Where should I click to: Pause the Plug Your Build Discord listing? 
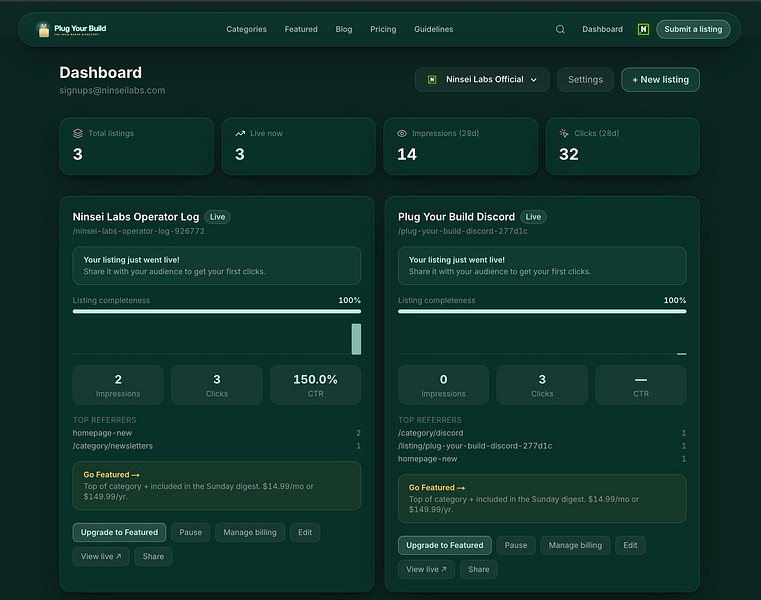(x=516, y=545)
